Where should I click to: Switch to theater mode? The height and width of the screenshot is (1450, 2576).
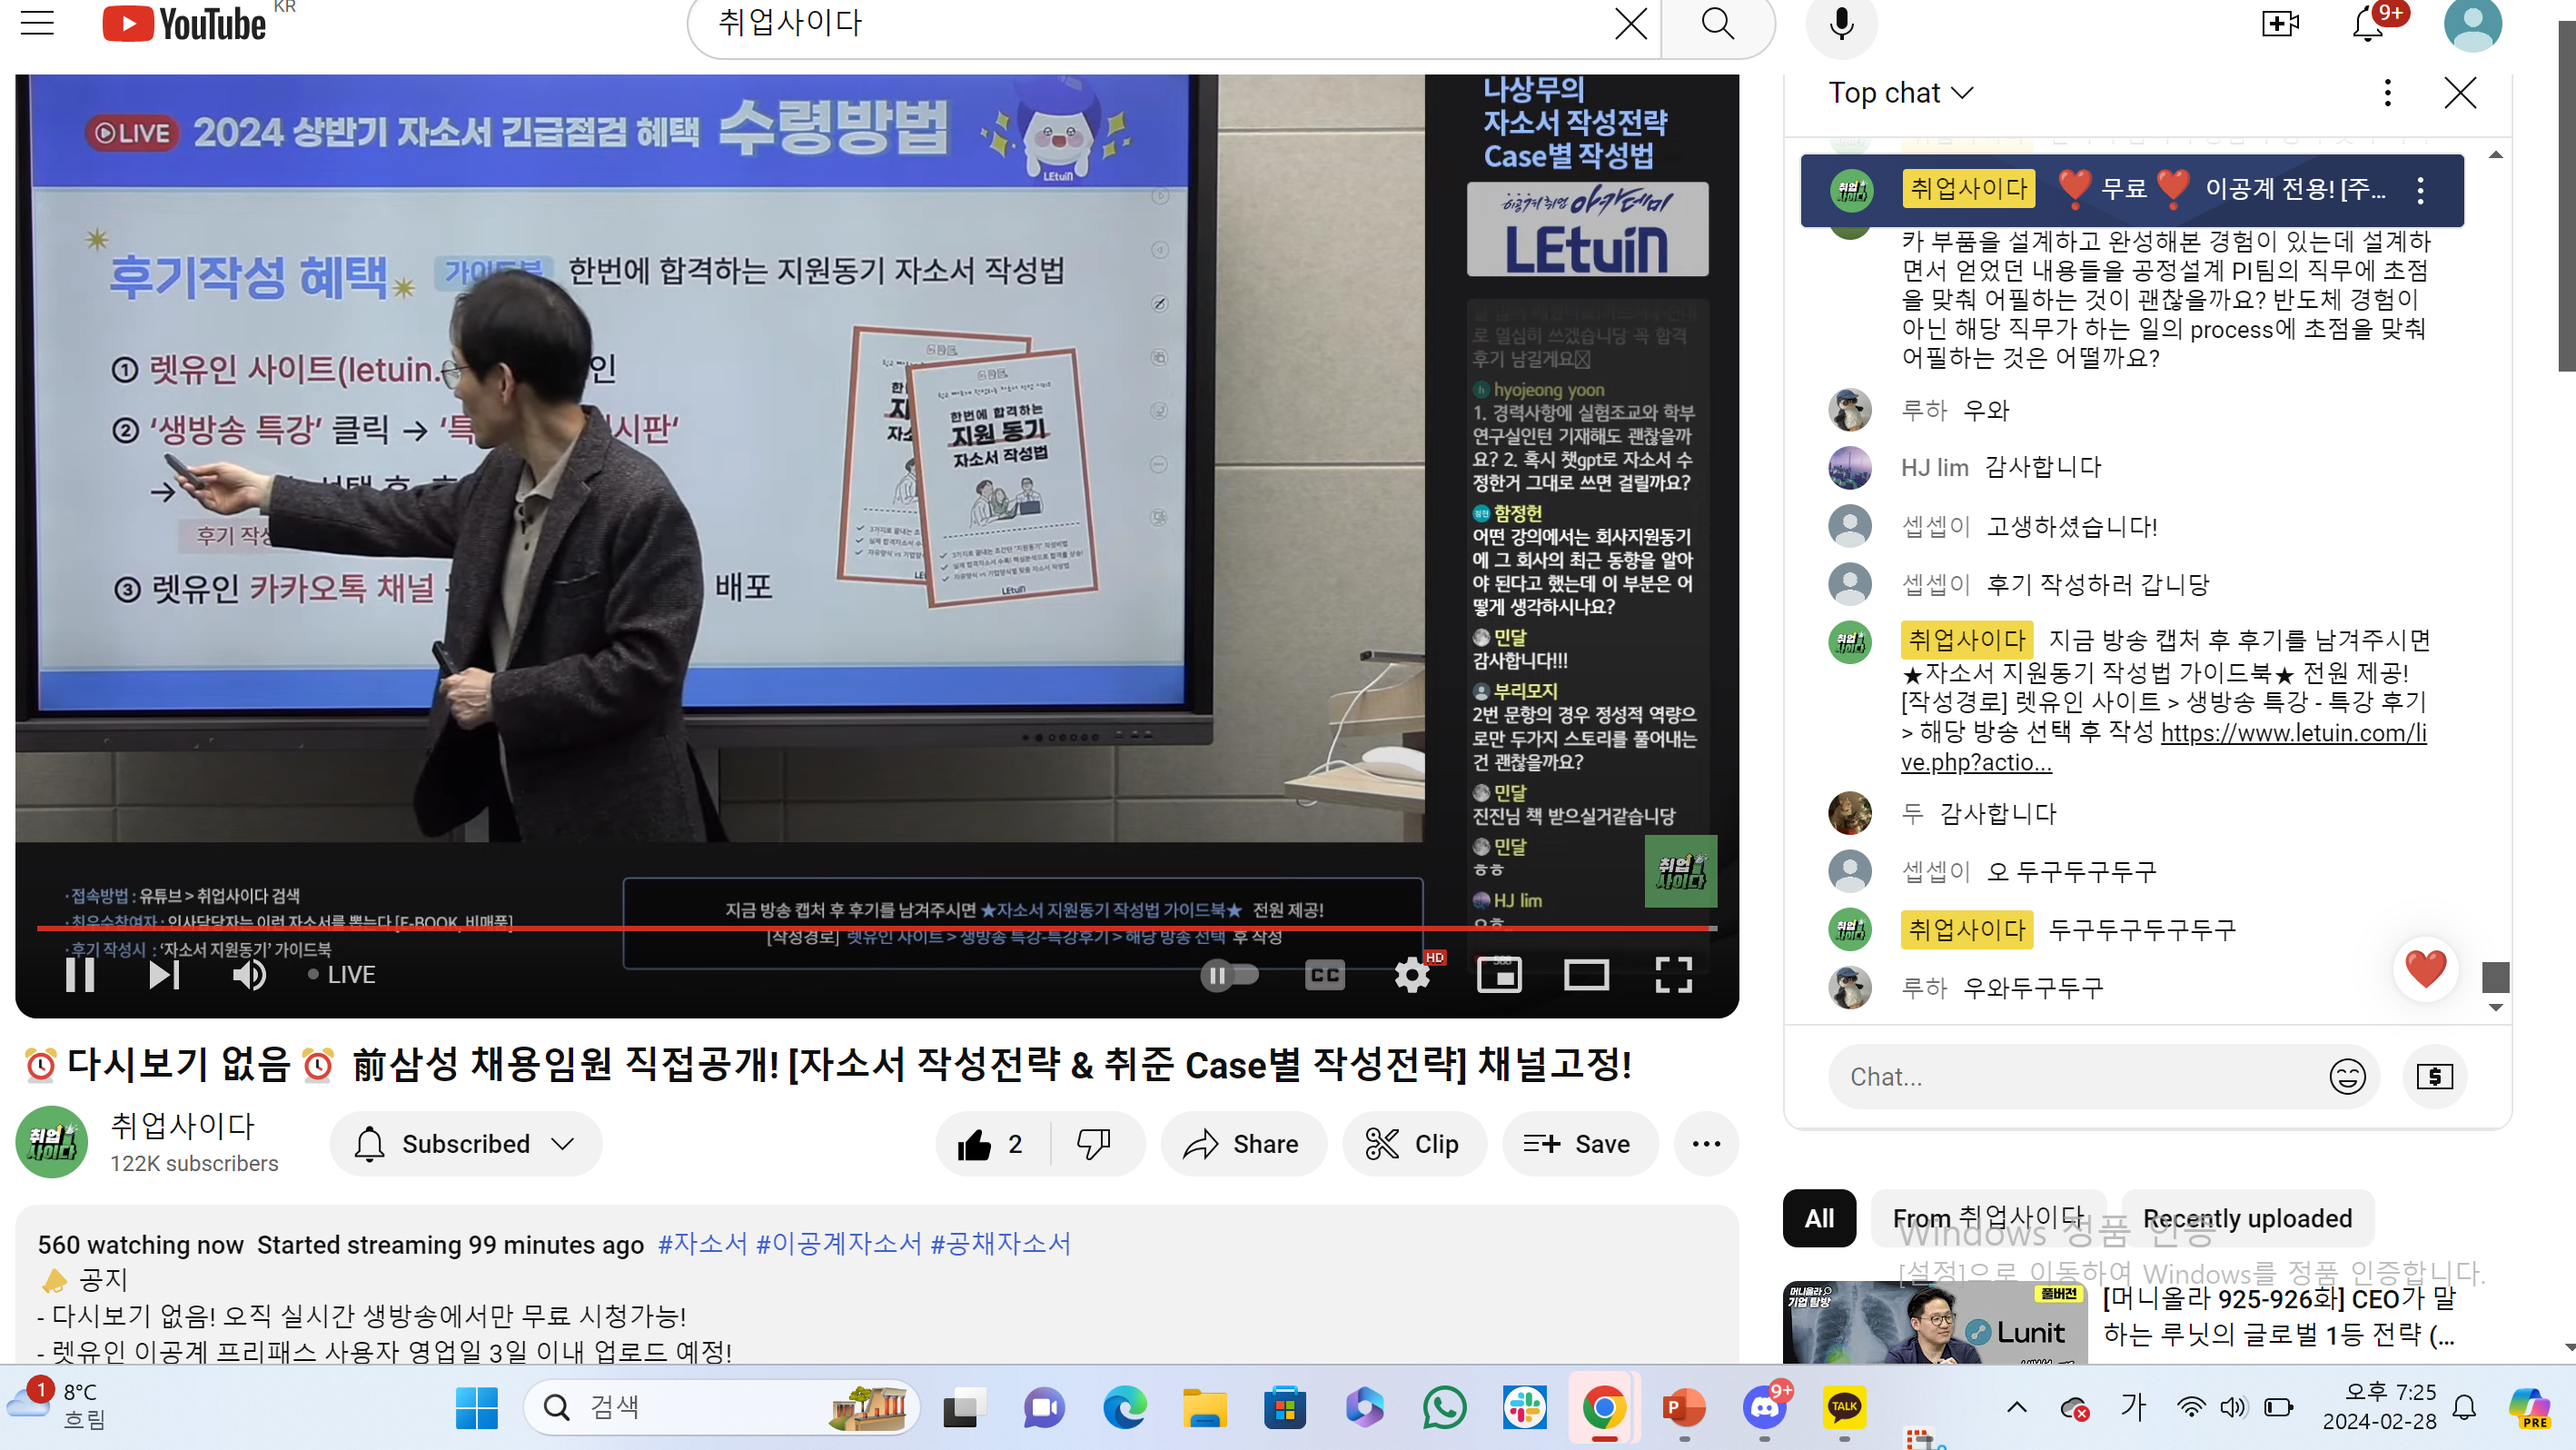point(1586,974)
